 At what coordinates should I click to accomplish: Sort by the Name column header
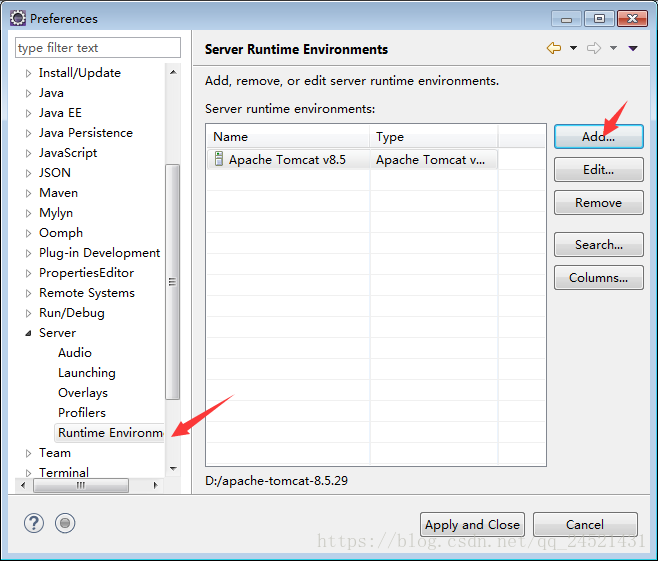(288, 137)
